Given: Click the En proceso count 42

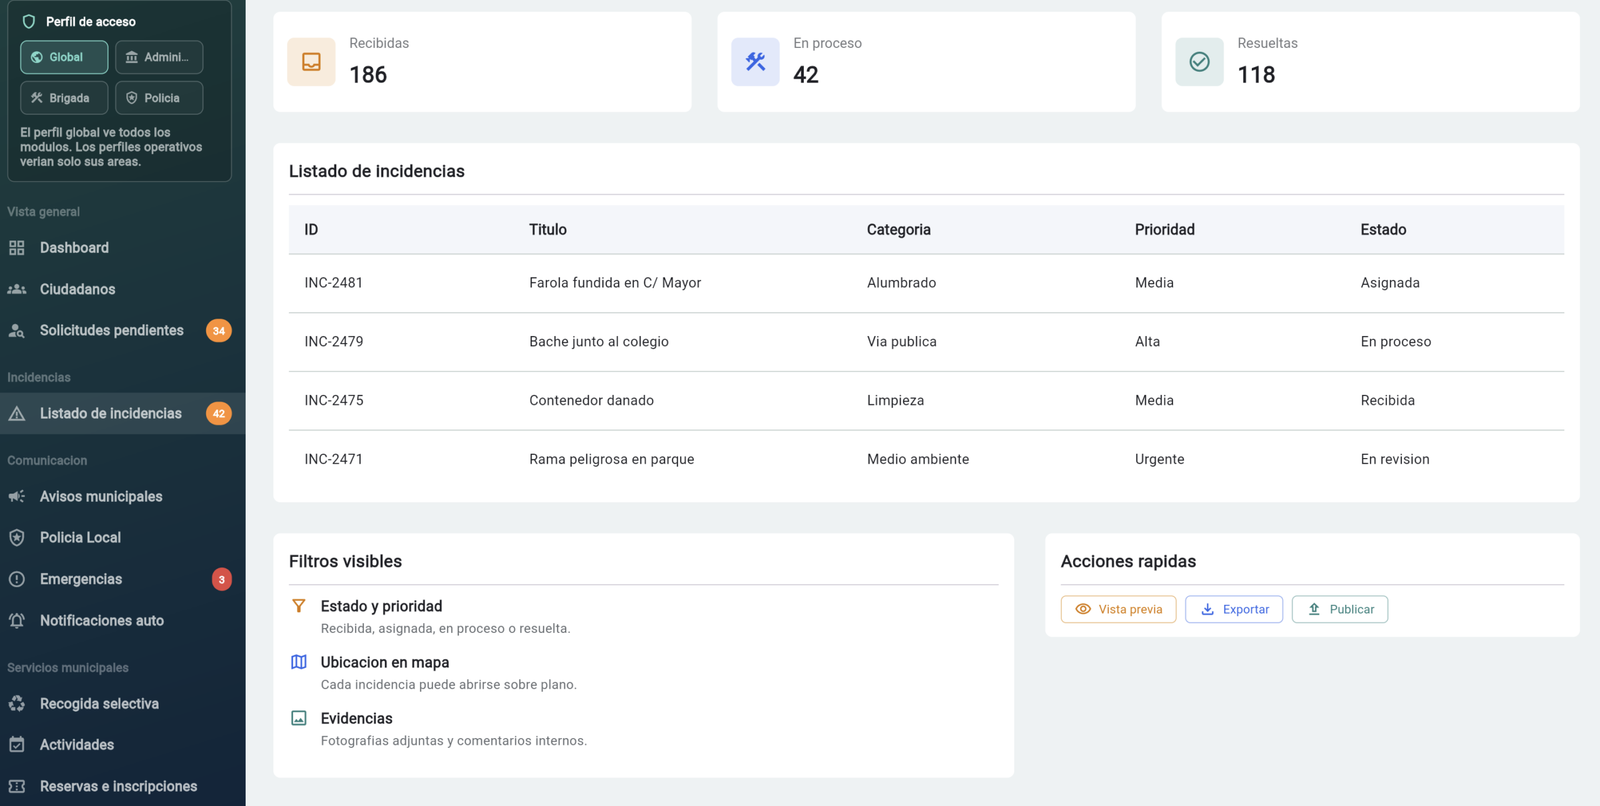Looking at the screenshot, I should pos(806,75).
